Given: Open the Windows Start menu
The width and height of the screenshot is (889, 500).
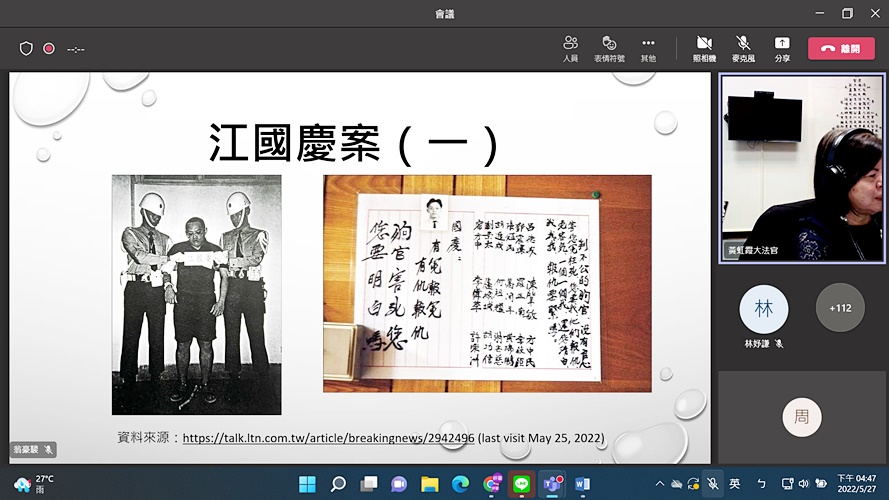Looking at the screenshot, I should pyautogui.click(x=307, y=484).
